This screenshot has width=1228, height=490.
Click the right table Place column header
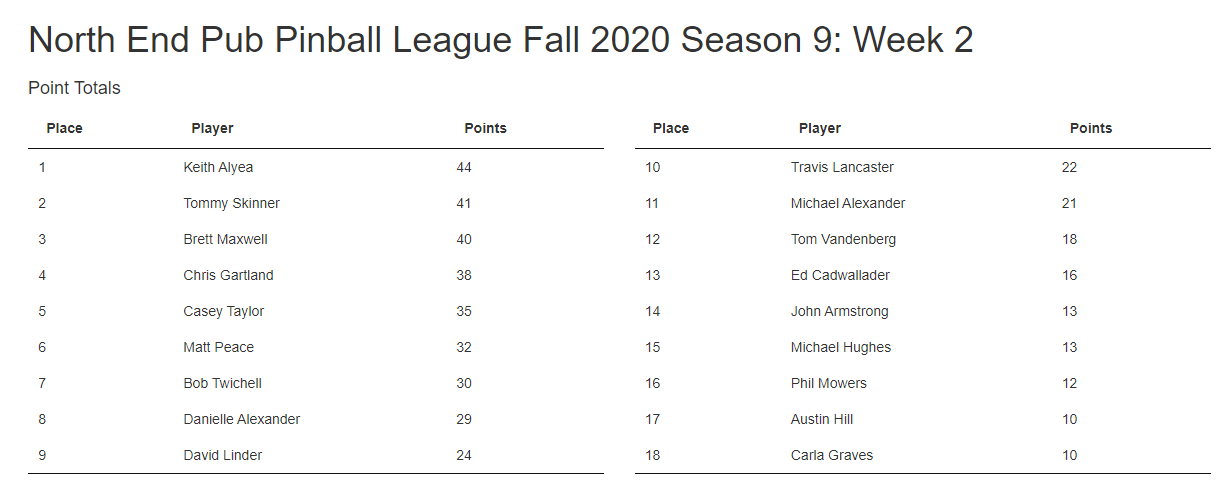[x=670, y=128]
